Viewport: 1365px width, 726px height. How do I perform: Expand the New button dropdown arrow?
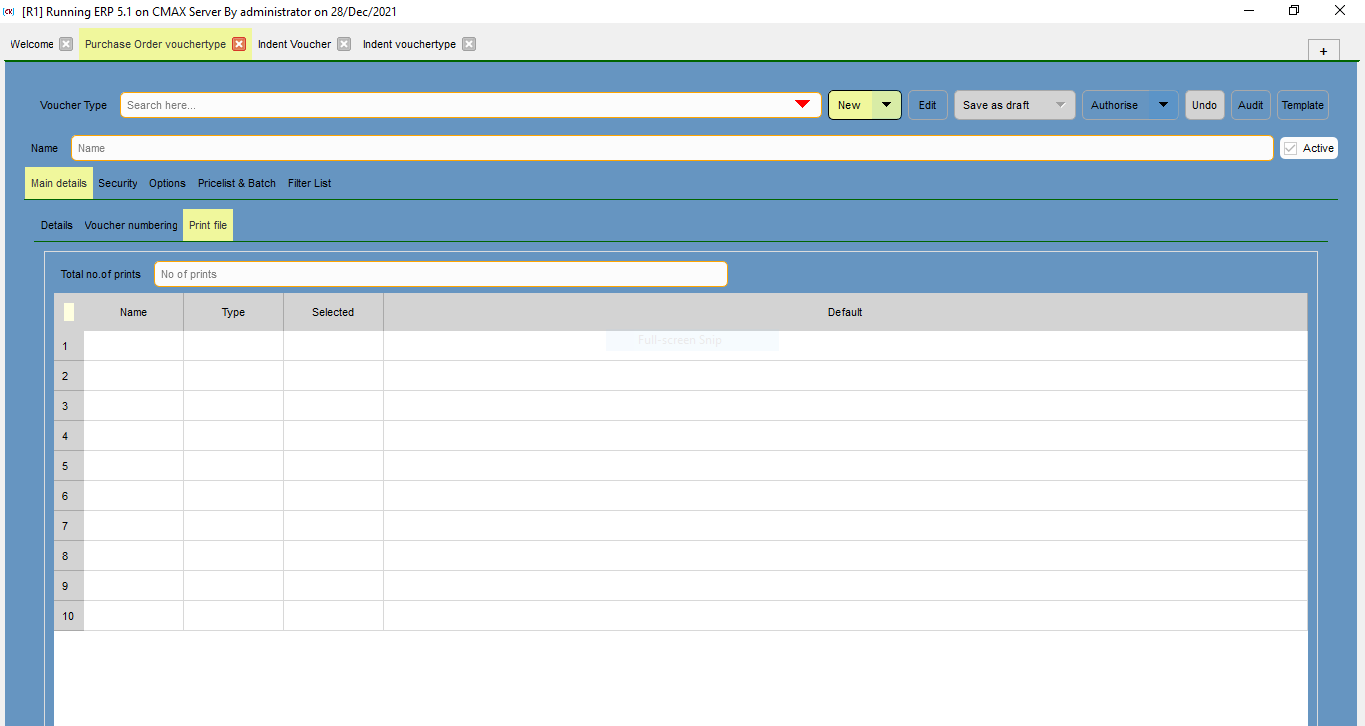pos(887,105)
